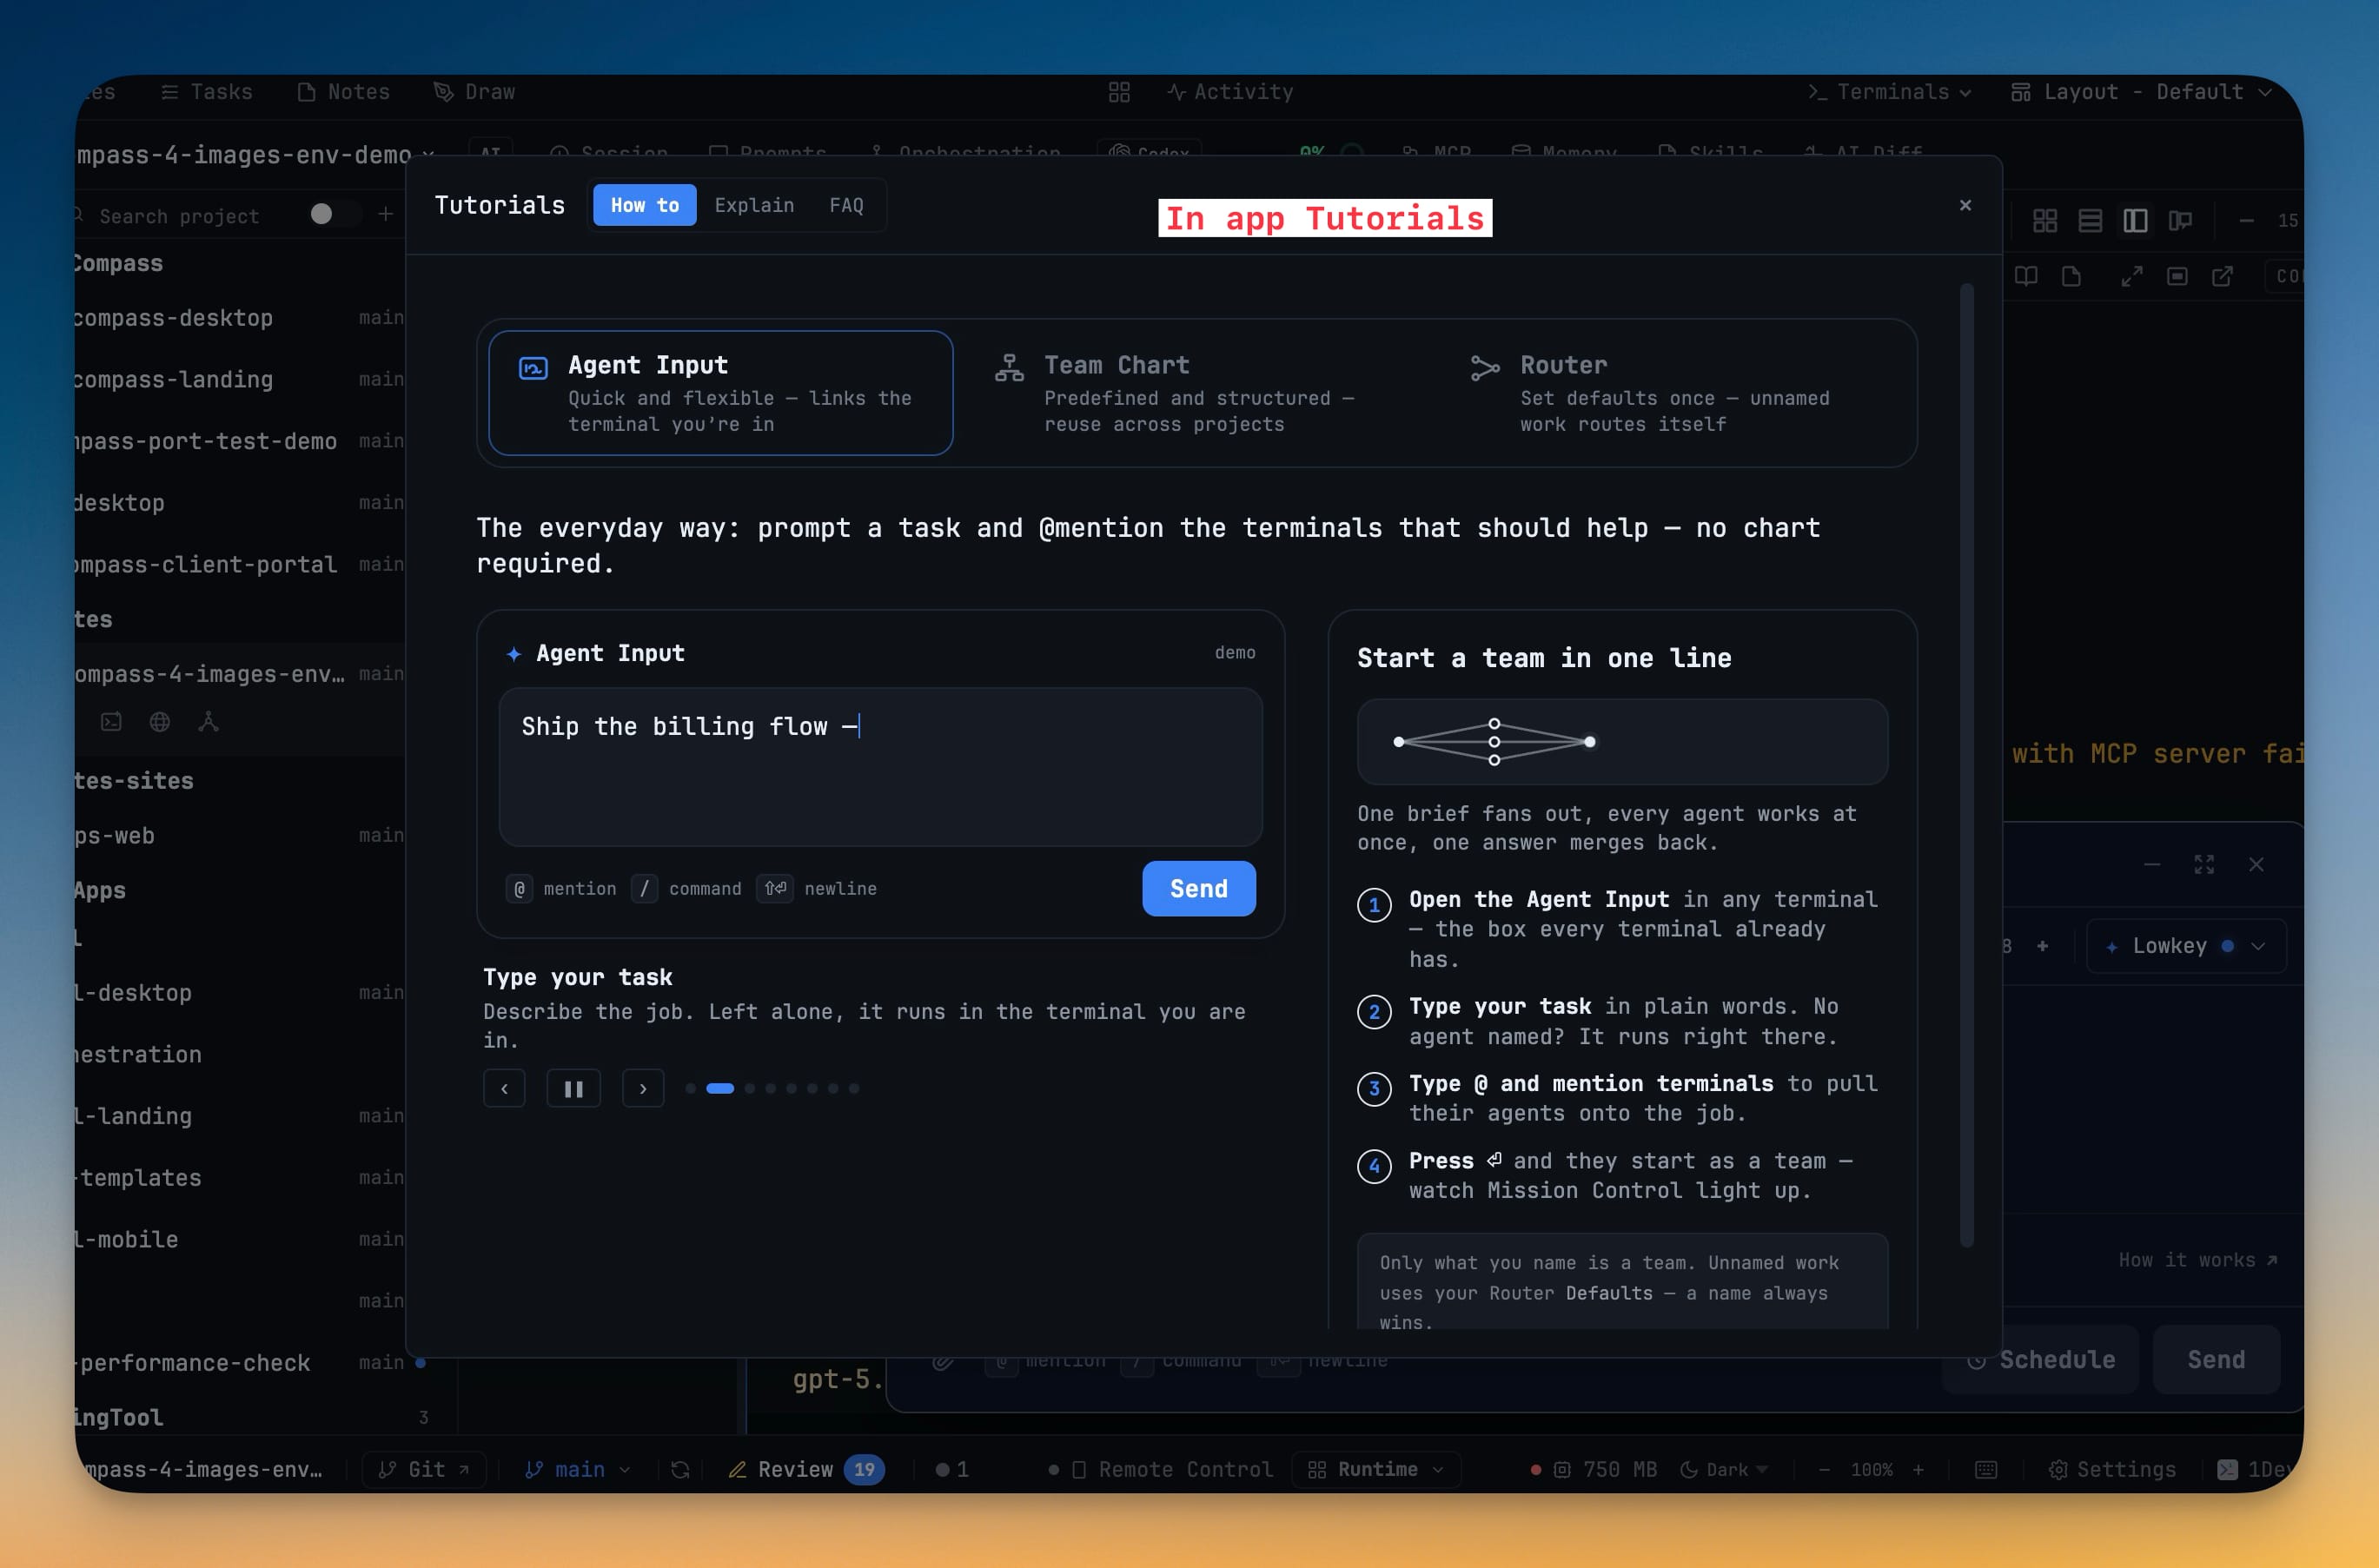Image resolution: width=2379 pixels, height=1568 pixels.
Task: Click the branch fork icon under compass-4-images-env project
Action: click(208, 721)
